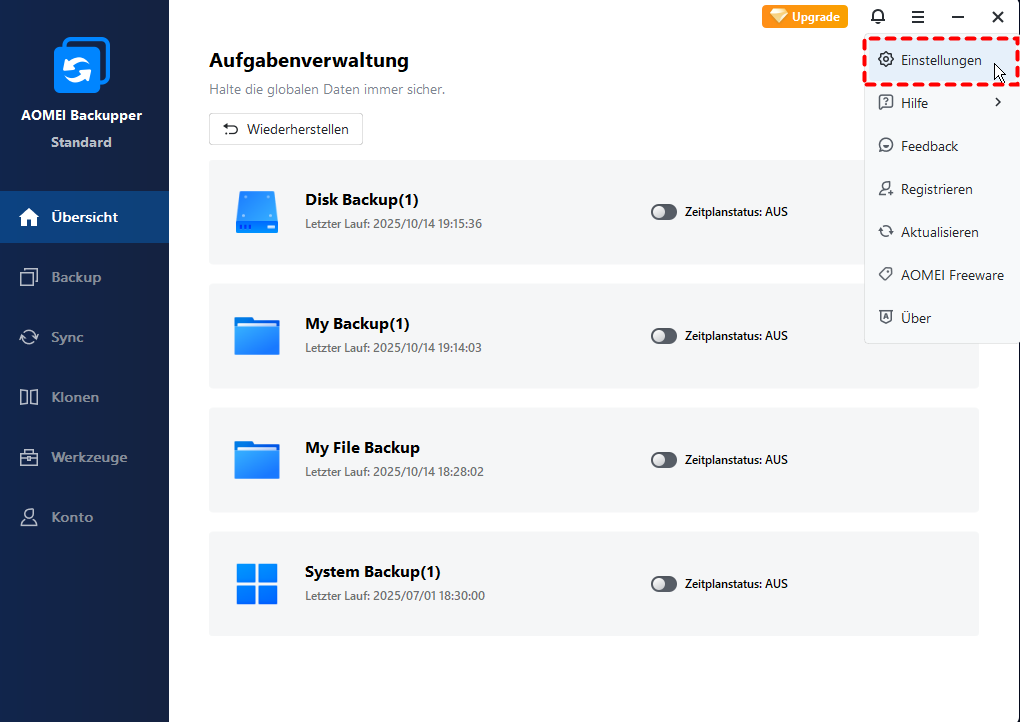The width and height of the screenshot is (1020, 722).
Task: Select the My Backup(1) task title
Action: coord(357,323)
